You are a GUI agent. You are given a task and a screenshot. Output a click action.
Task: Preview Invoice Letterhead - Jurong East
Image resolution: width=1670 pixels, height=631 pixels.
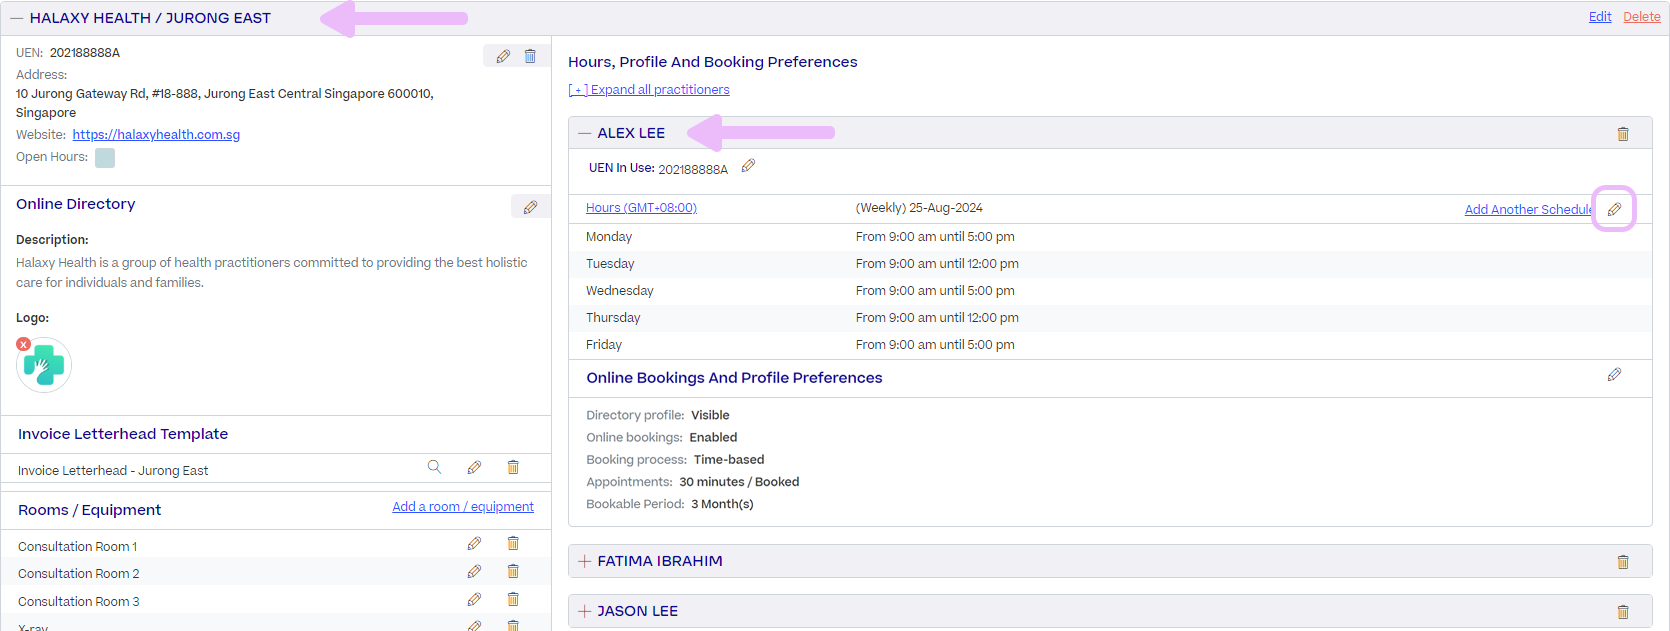pyautogui.click(x=434, y=467)
